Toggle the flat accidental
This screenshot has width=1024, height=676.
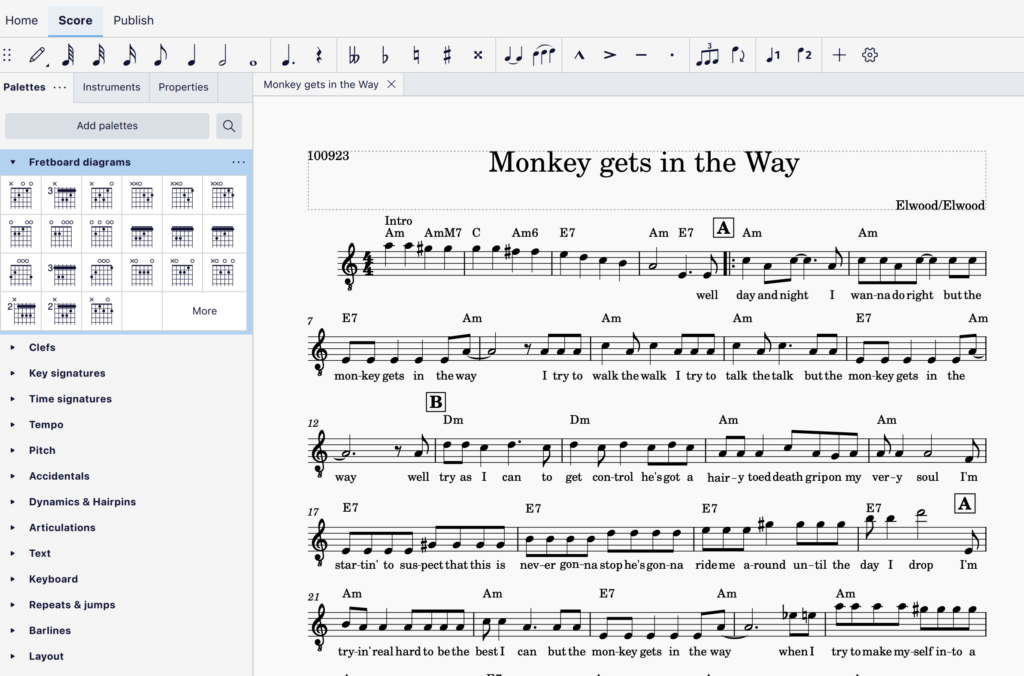click(384, 55)
